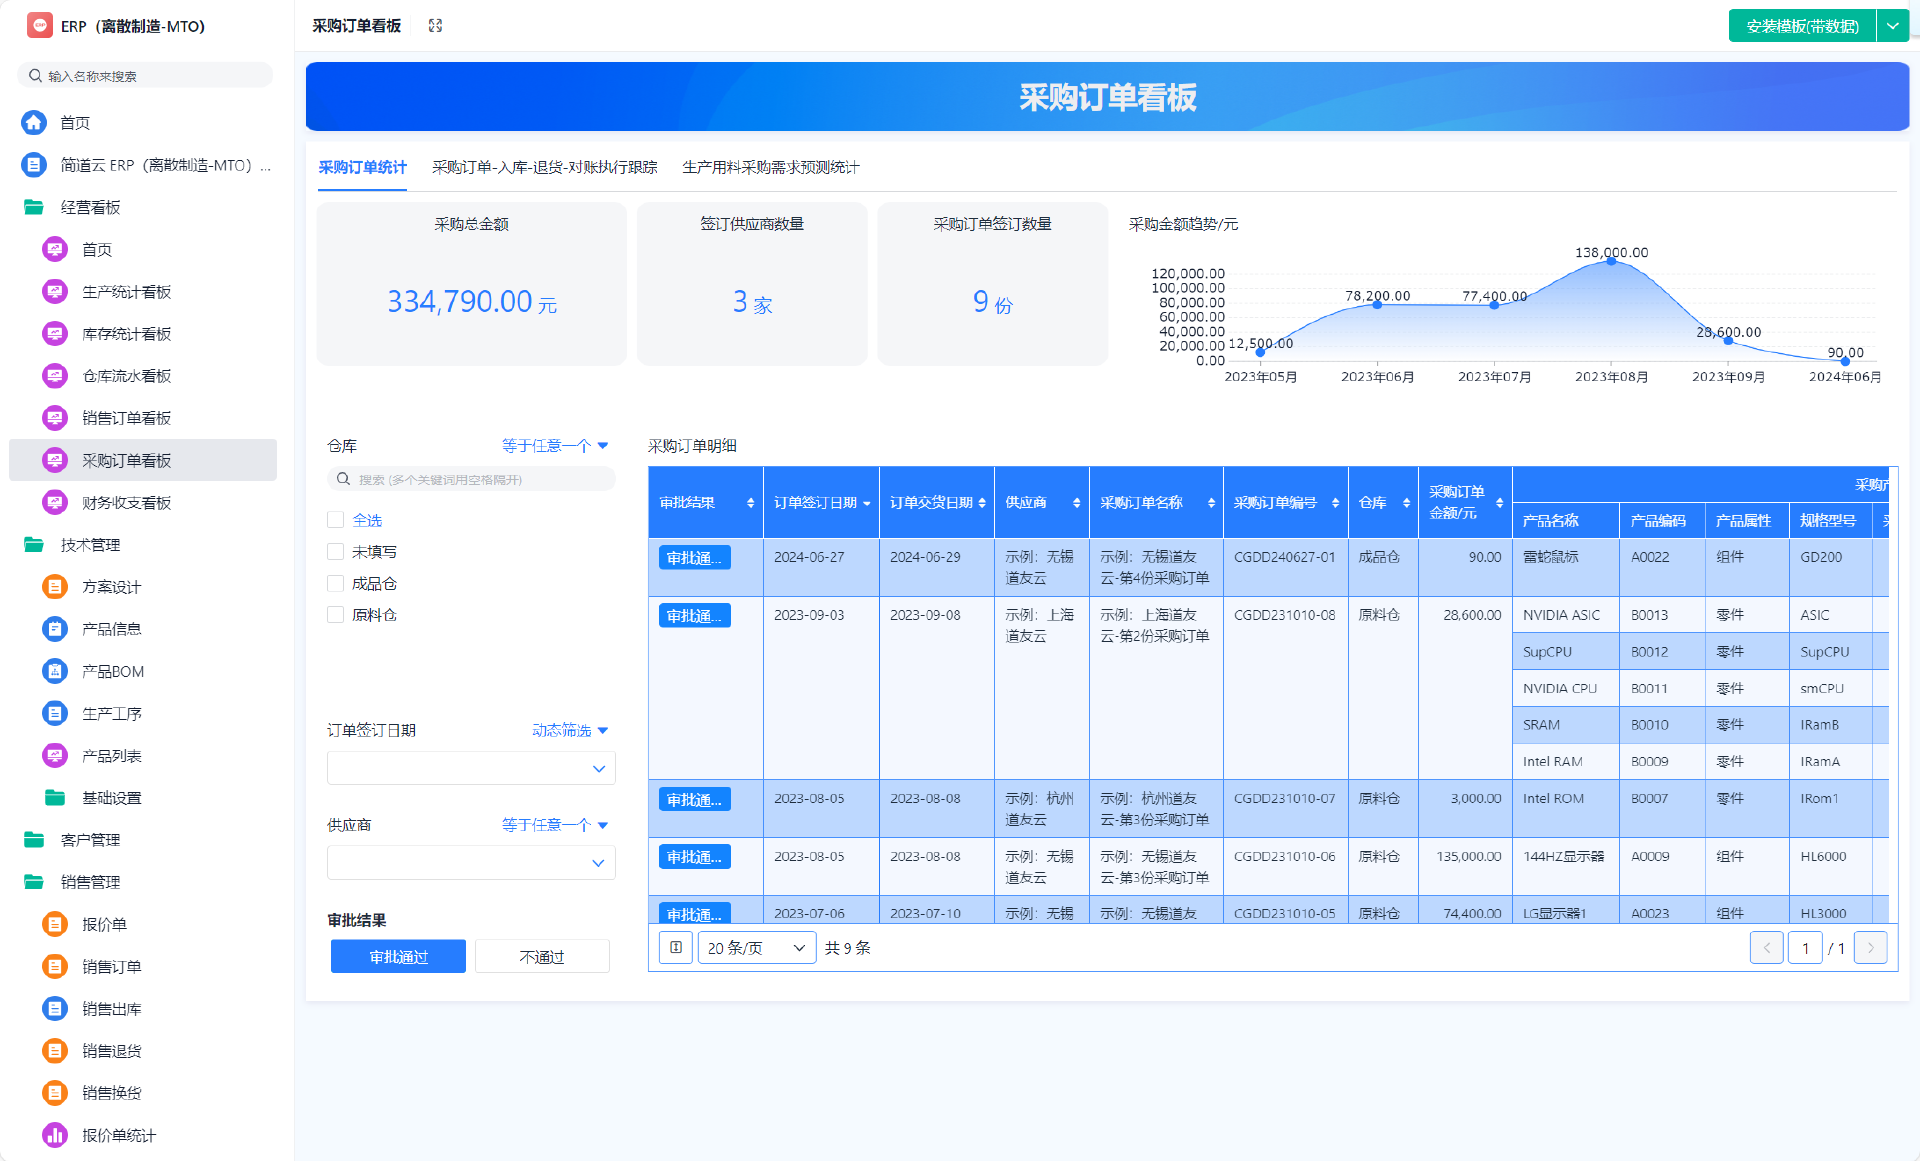Click the 138,000.00 data point on the trend chart
The width and height of the screenshot is (1920, 1161).
click(x=1611, y=259)
